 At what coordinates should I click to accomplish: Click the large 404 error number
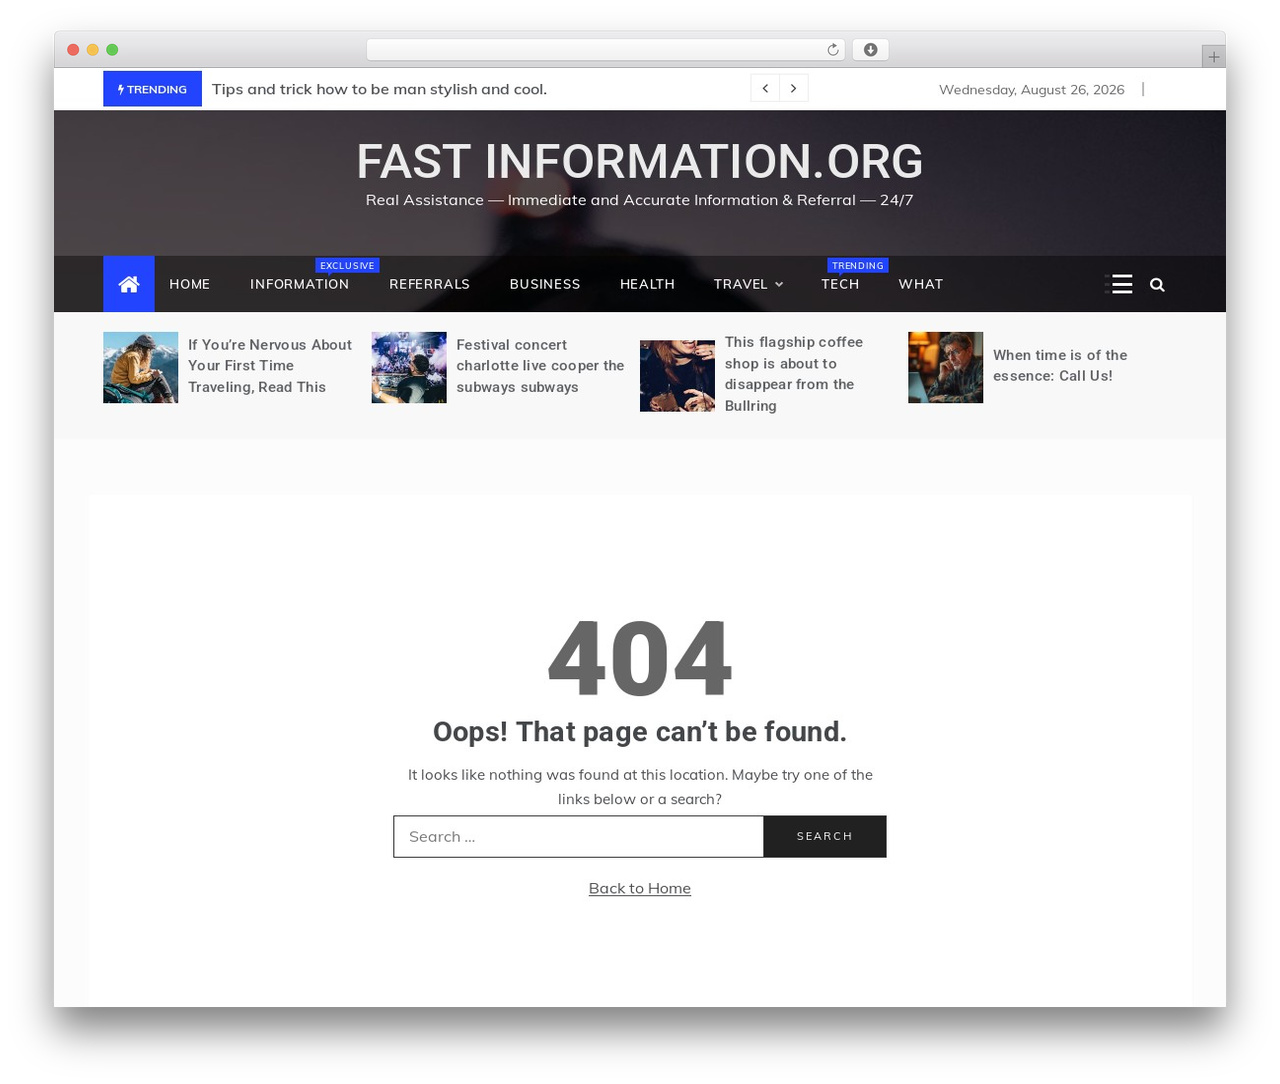coord(640,658)
